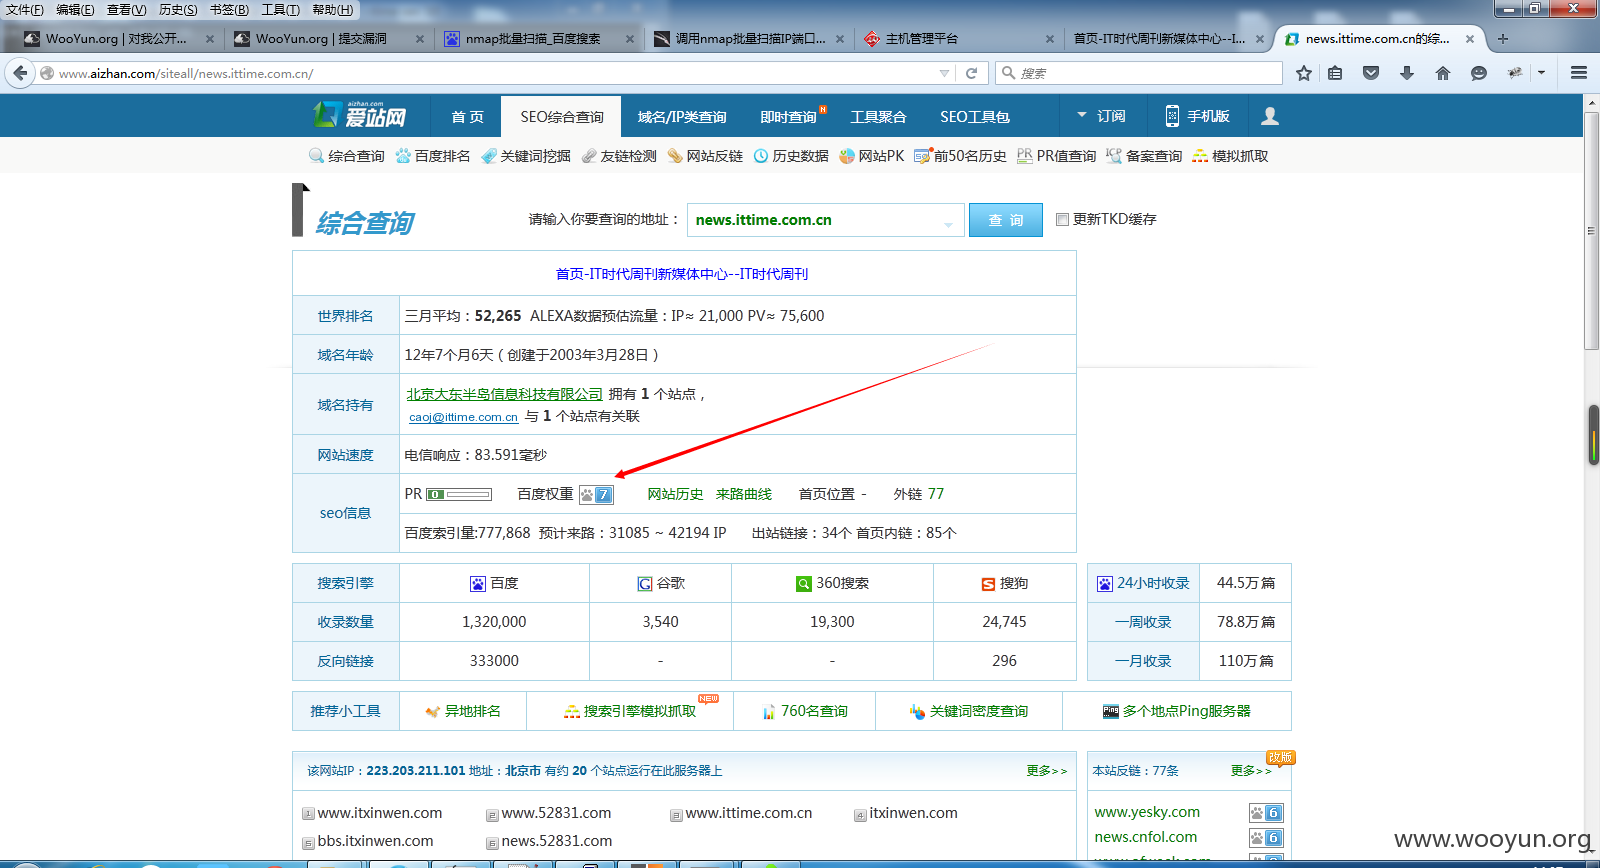Click caoj@ittime.com.cn email link
The width and height of the screenshot is (1600, 868).
[x=463, y=417]
